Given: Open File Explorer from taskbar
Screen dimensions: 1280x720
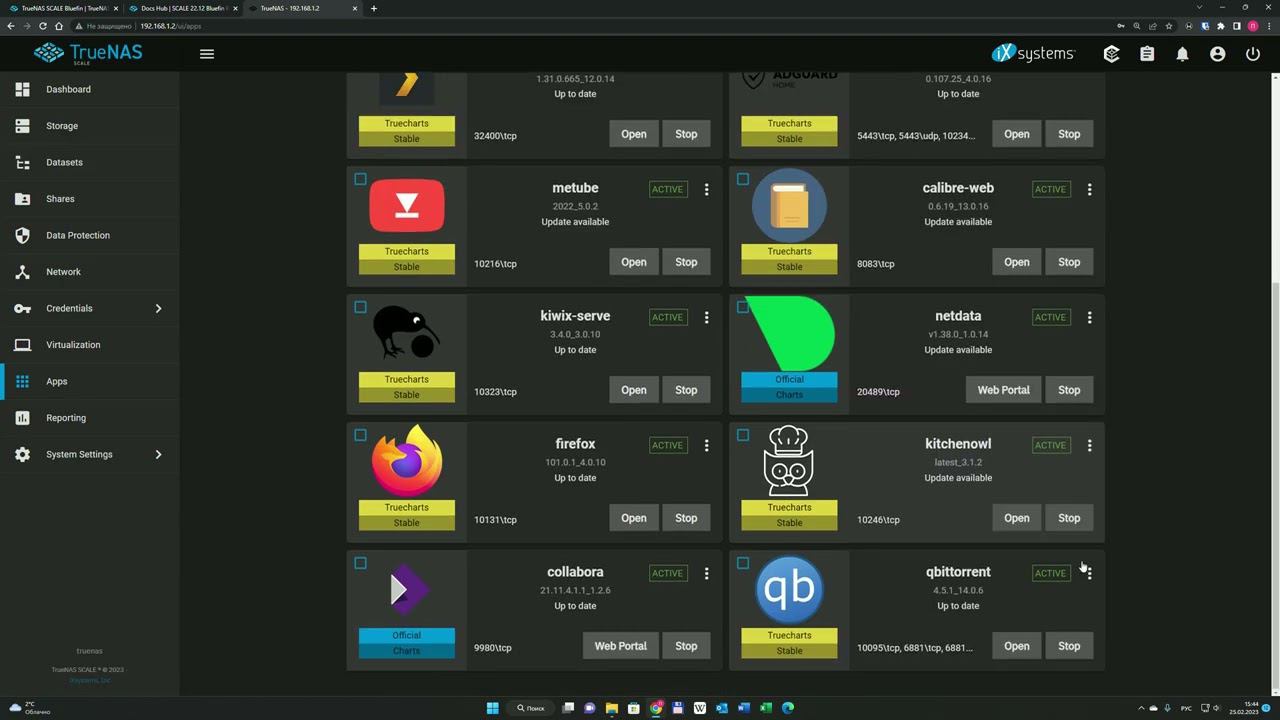Looking at the screenshot, I should click(x=612, y=708).
